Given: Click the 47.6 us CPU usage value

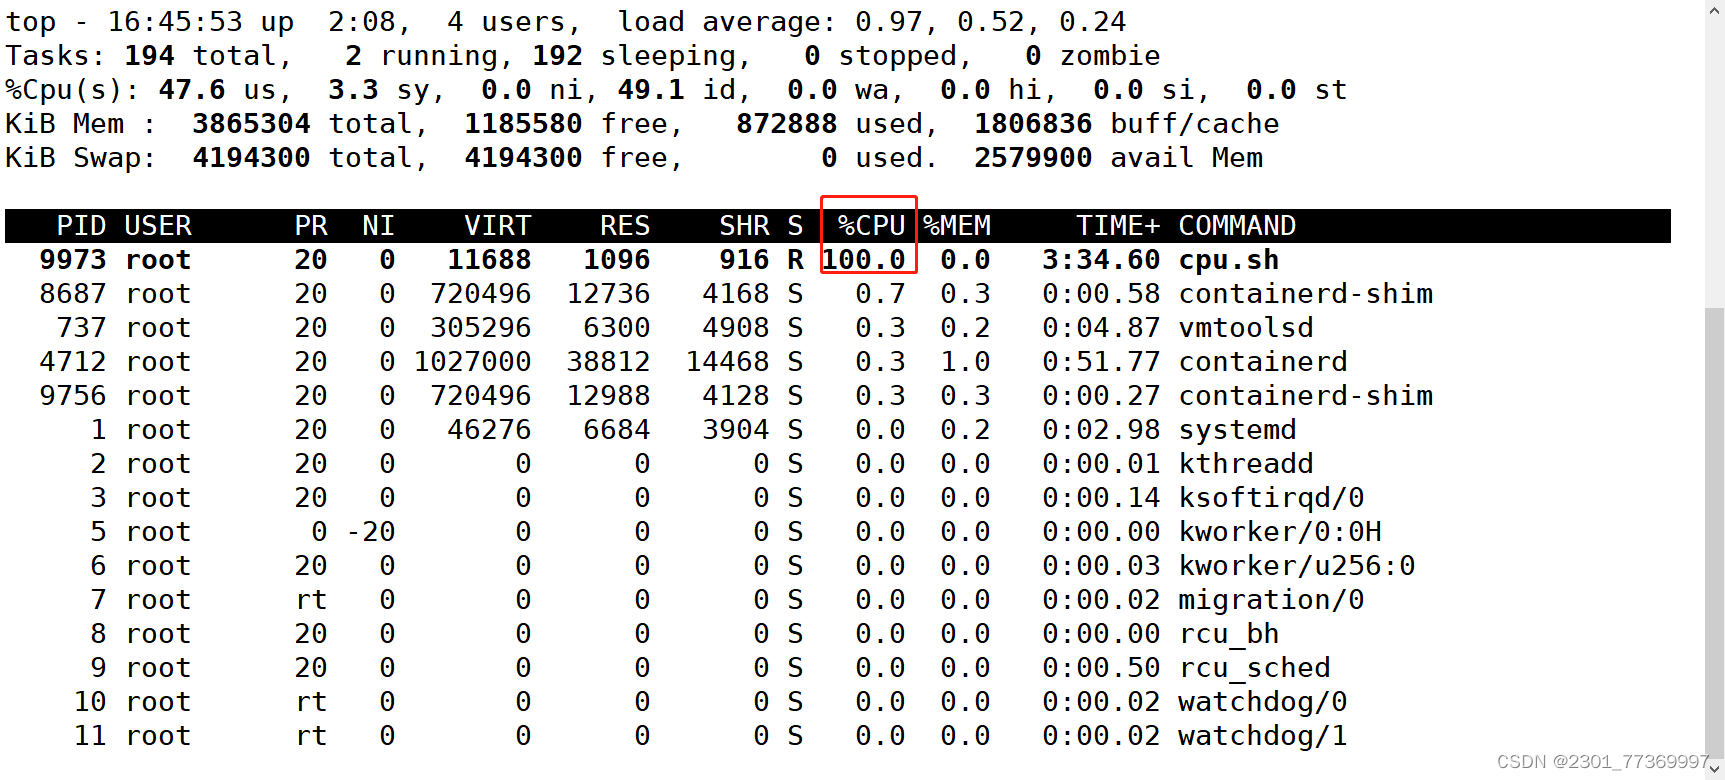Looking at the screenshot, I should pyautogui.click(x=192, y=90).
